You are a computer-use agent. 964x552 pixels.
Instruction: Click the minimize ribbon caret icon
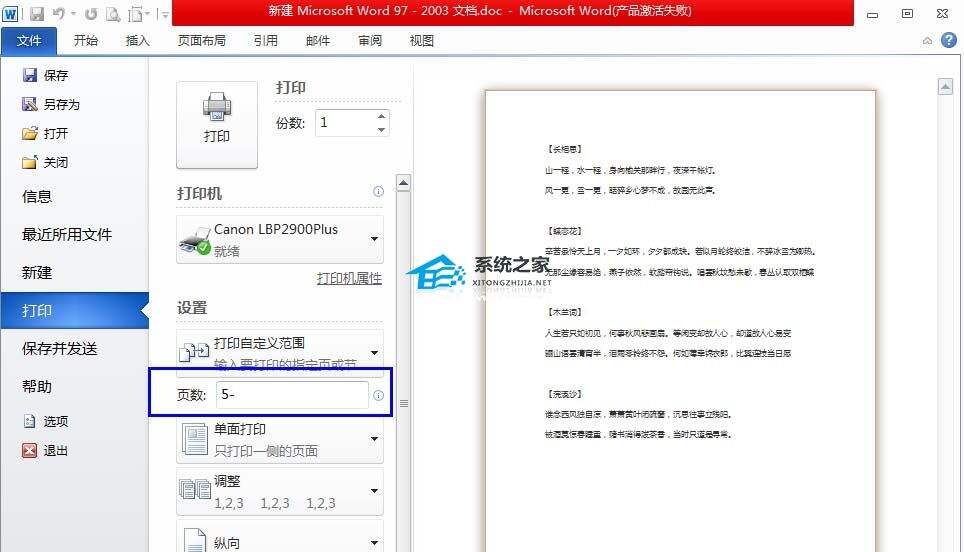927,41
